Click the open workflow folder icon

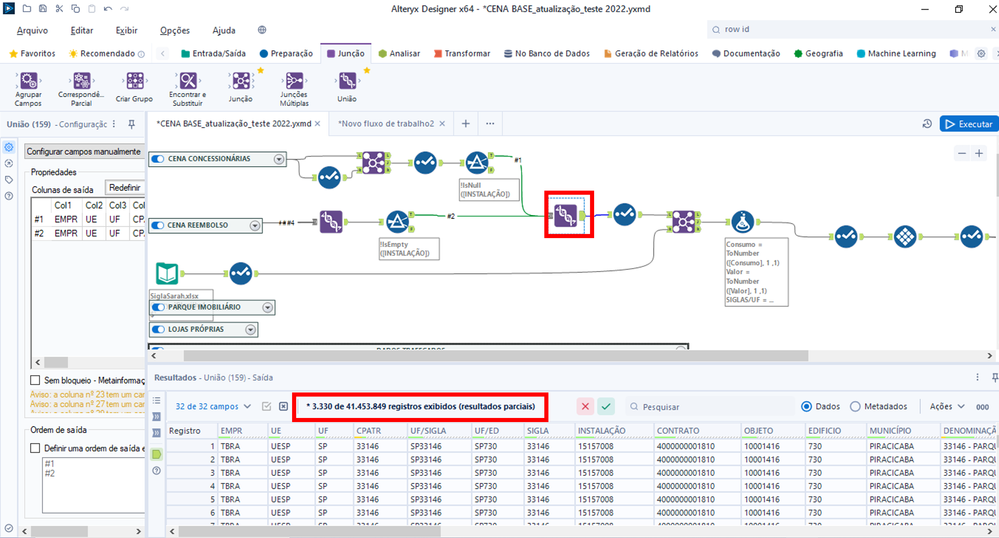27,9
